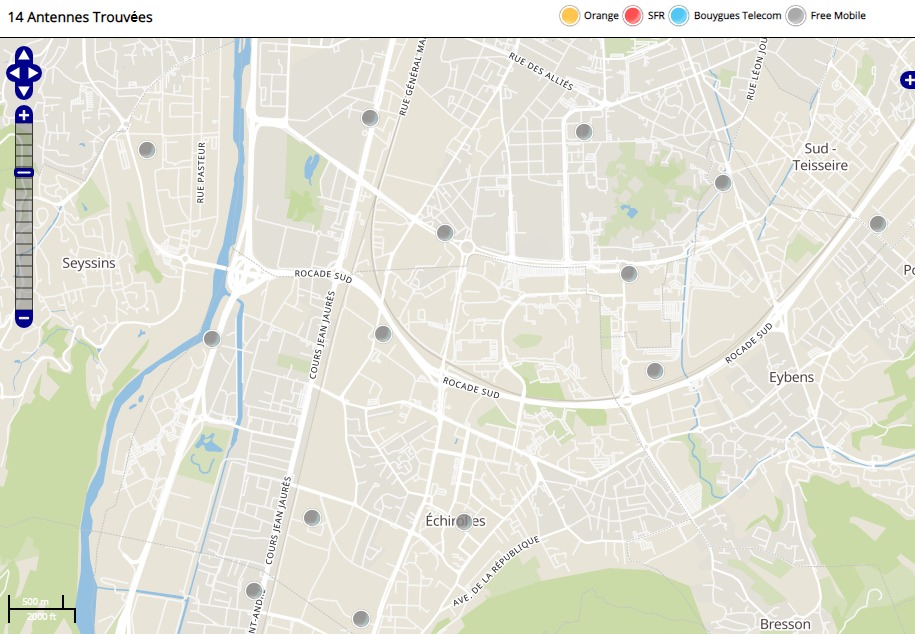Pan the map right with the arrow
This screenshot has width=915, height=634.
pyautogui.click(x=35, y=73)
